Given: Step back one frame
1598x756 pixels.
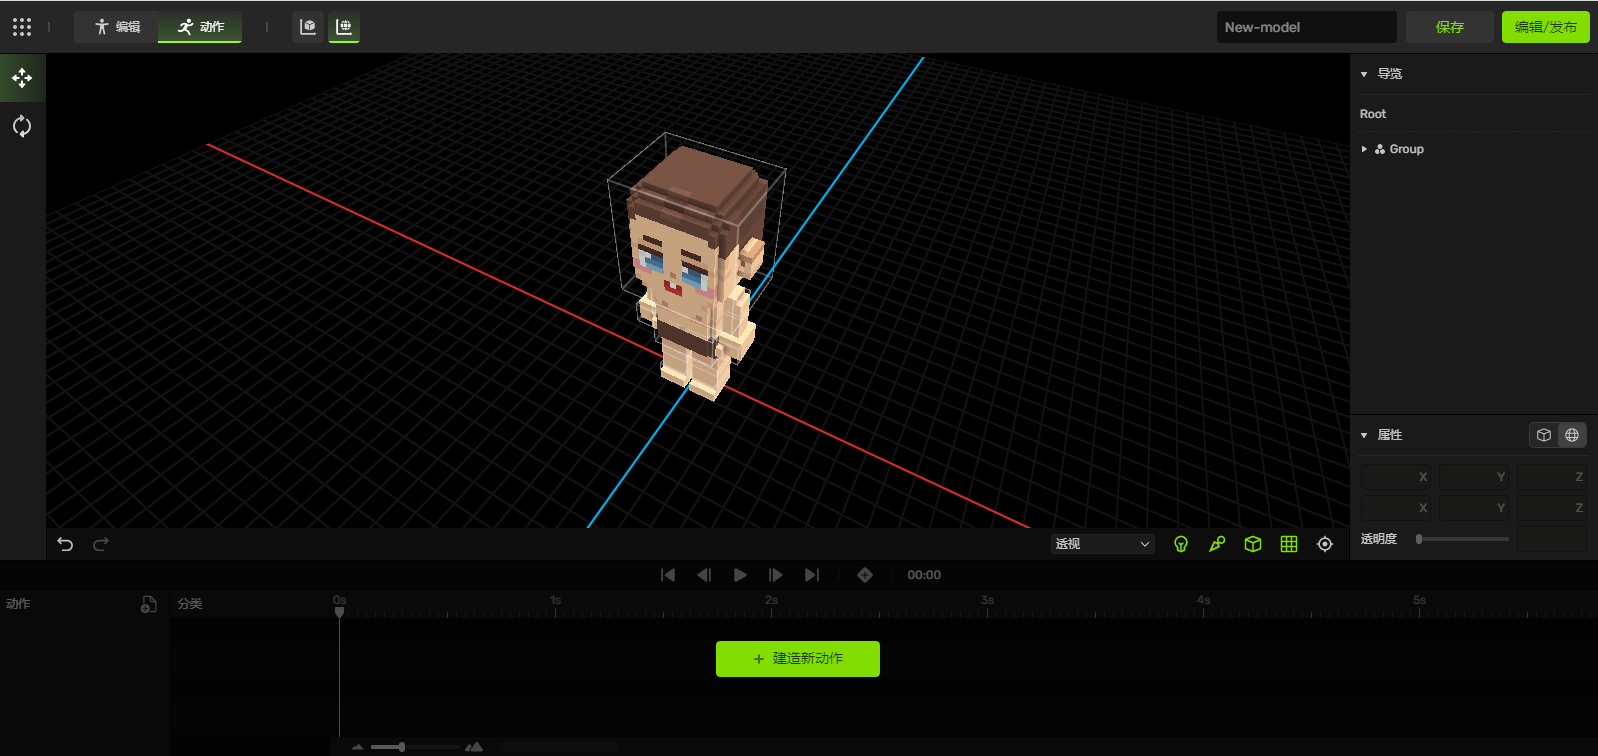Looking at the screenshot, I should click(704, 575).
